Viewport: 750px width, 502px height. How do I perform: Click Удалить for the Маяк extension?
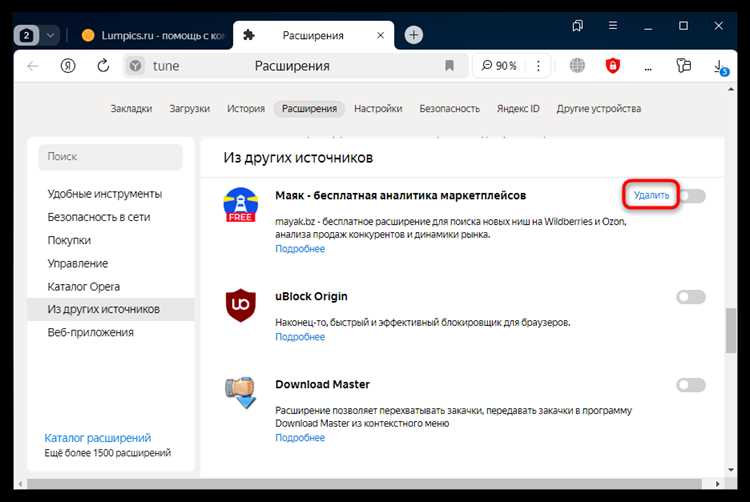tap(651, 195)
